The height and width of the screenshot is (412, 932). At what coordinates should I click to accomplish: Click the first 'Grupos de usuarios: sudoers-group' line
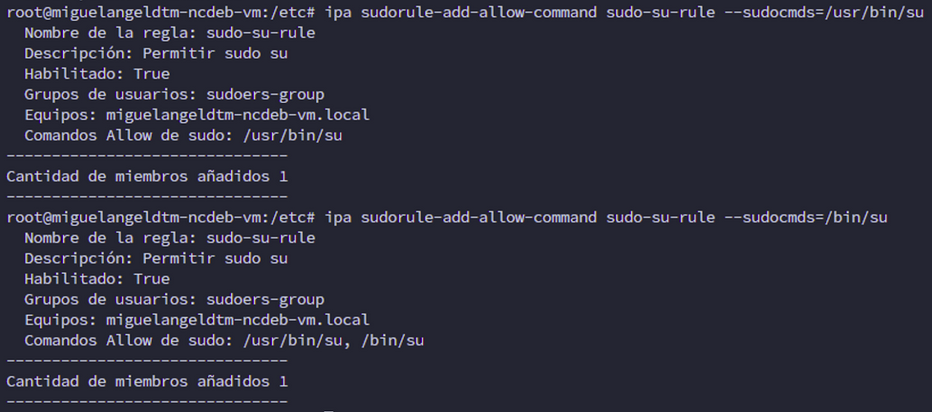pos(173,94)
